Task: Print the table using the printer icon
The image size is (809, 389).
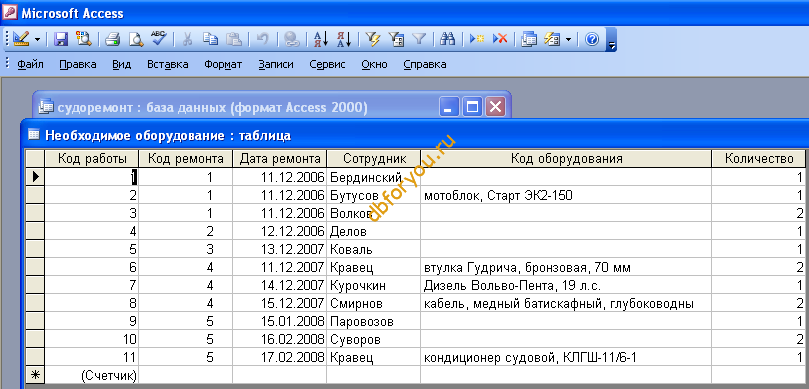Action: 113,39
